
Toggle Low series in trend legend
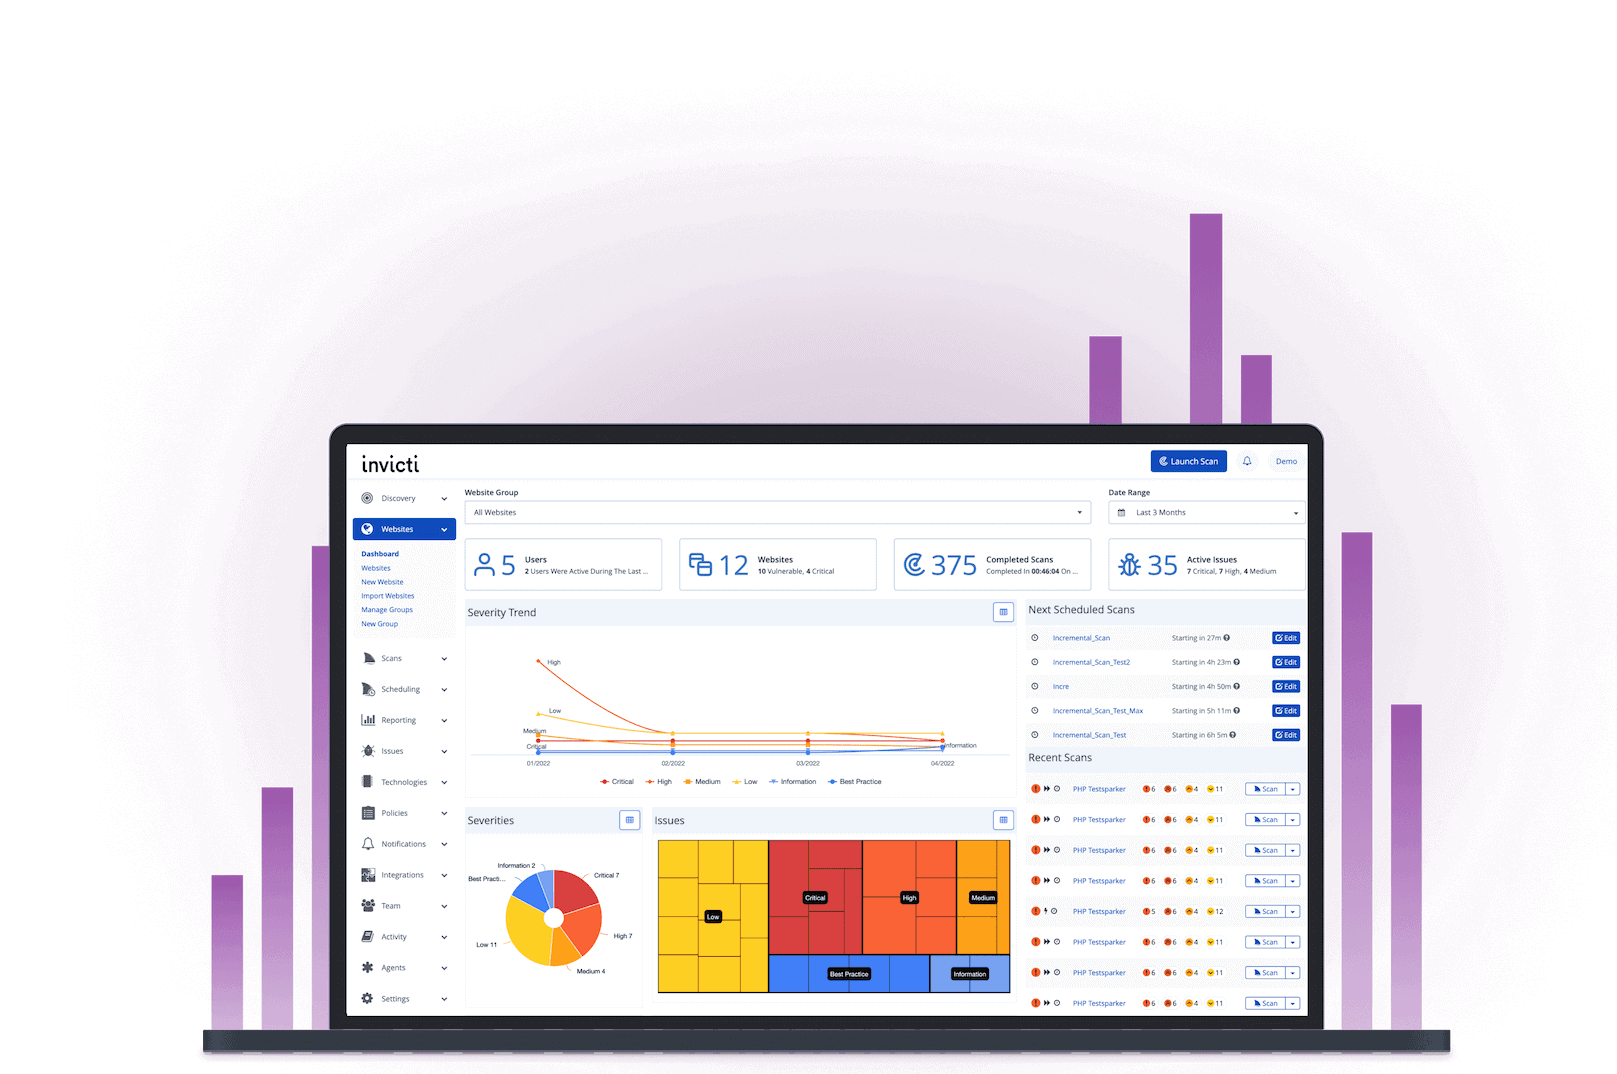click(x=745, y=782)
